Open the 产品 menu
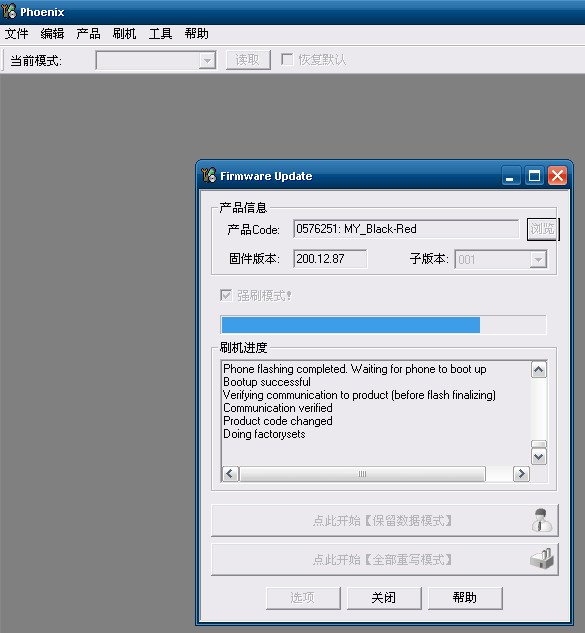The width and height of the screenshot is (585, 633). point(88,34)
